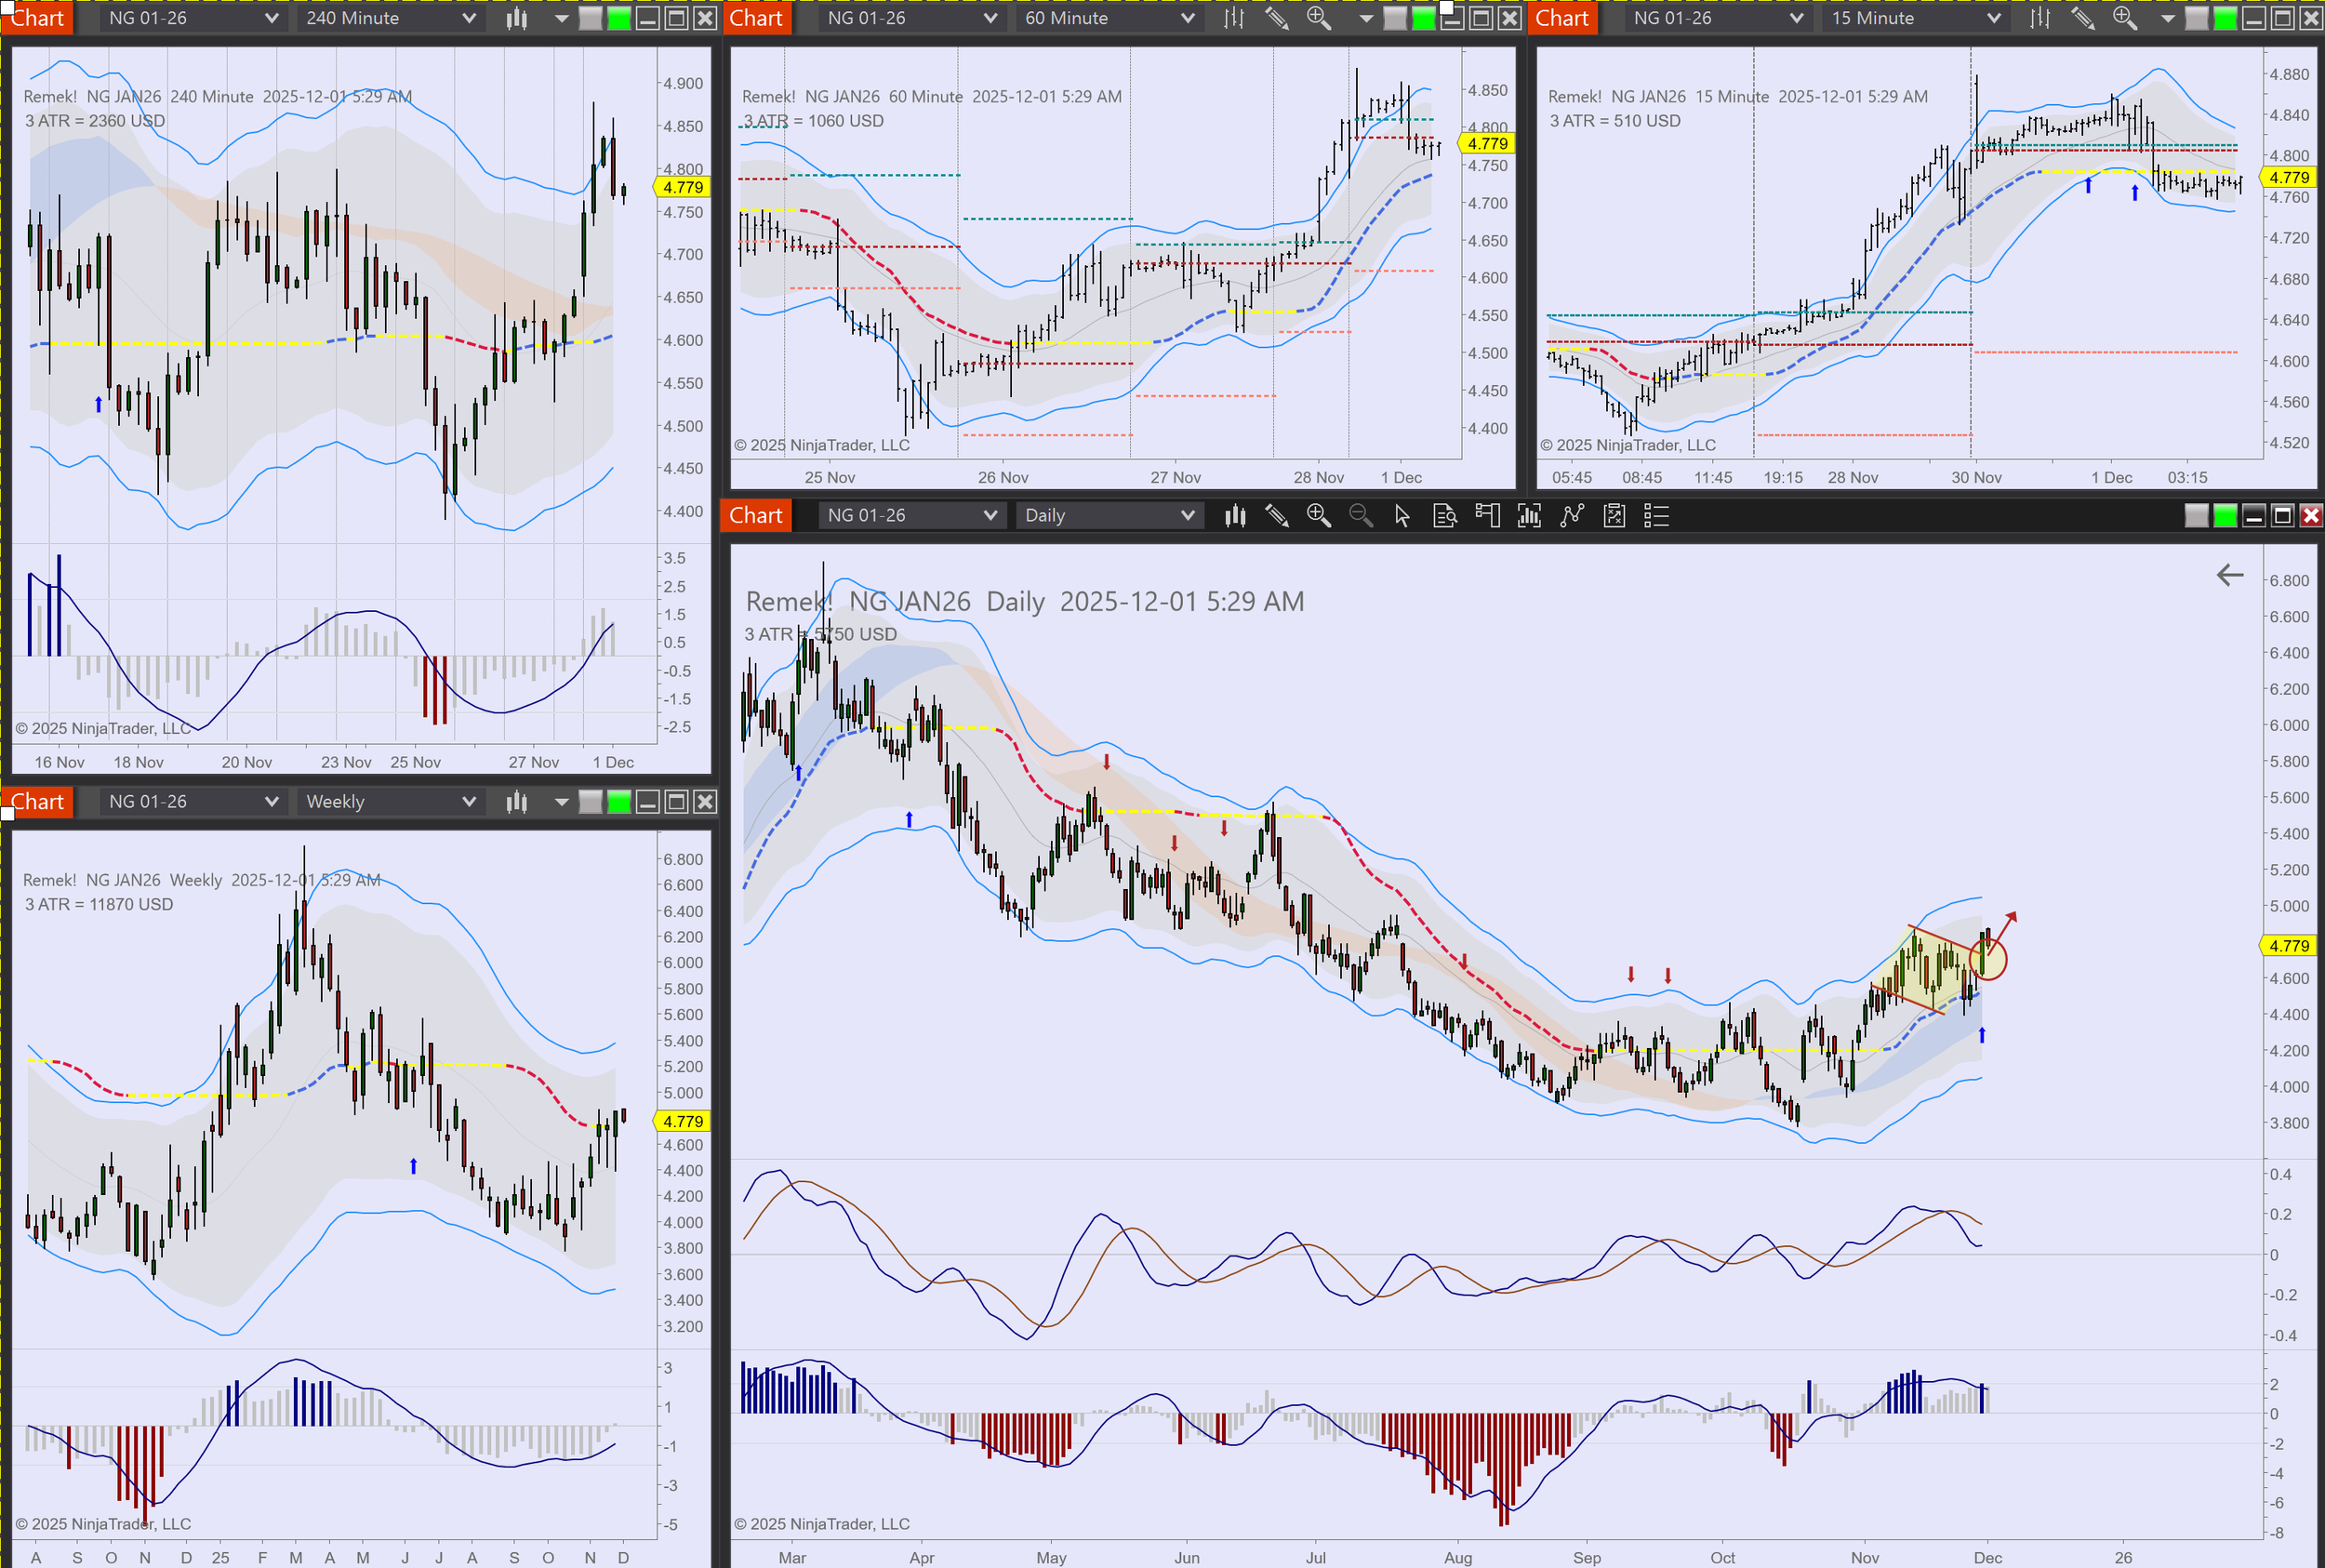Select cursor pointer tool on Daily chart
Viewport: 2325px width, 1568px height.
pos(1402,515)
